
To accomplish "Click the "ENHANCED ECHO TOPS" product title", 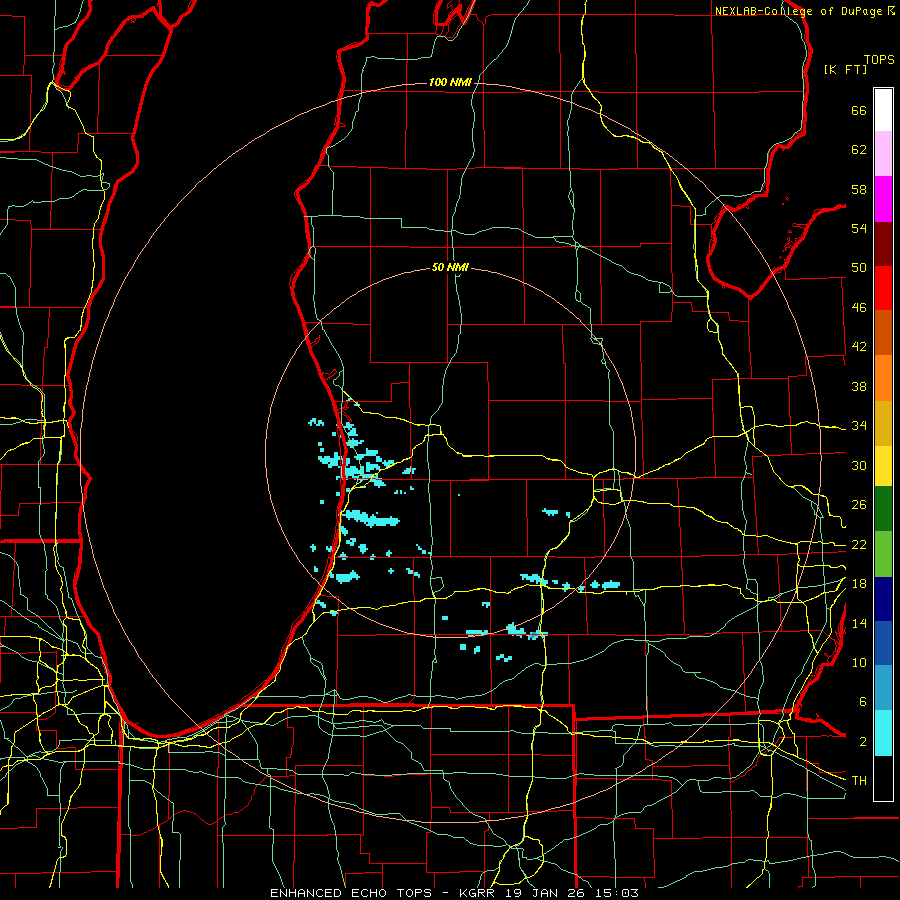I will pyautogui.click(x=351, y=893).
